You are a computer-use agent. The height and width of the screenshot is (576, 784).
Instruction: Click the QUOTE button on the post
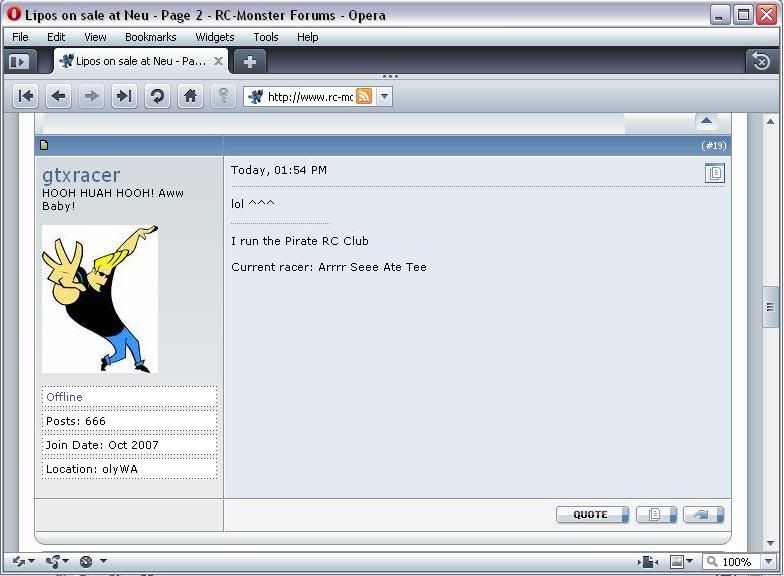tap(591, 515)
